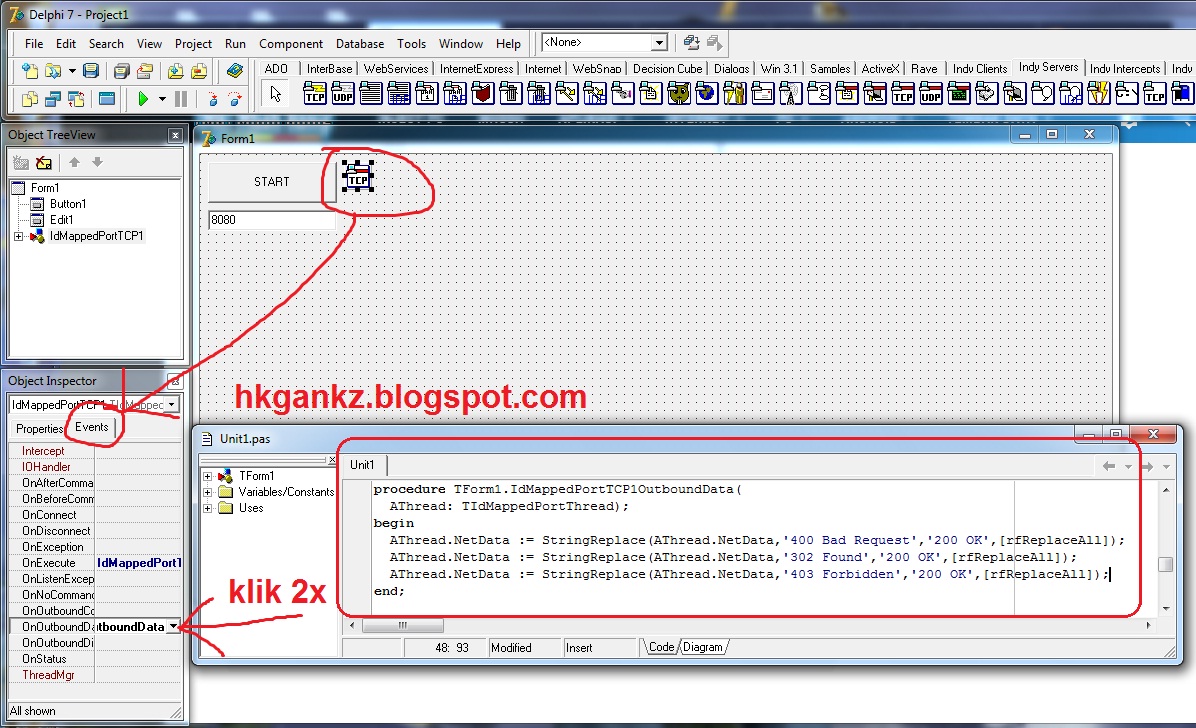Click Object TreeView move up arrow
Screen dimensions: 1196x728
coord(74,162)
